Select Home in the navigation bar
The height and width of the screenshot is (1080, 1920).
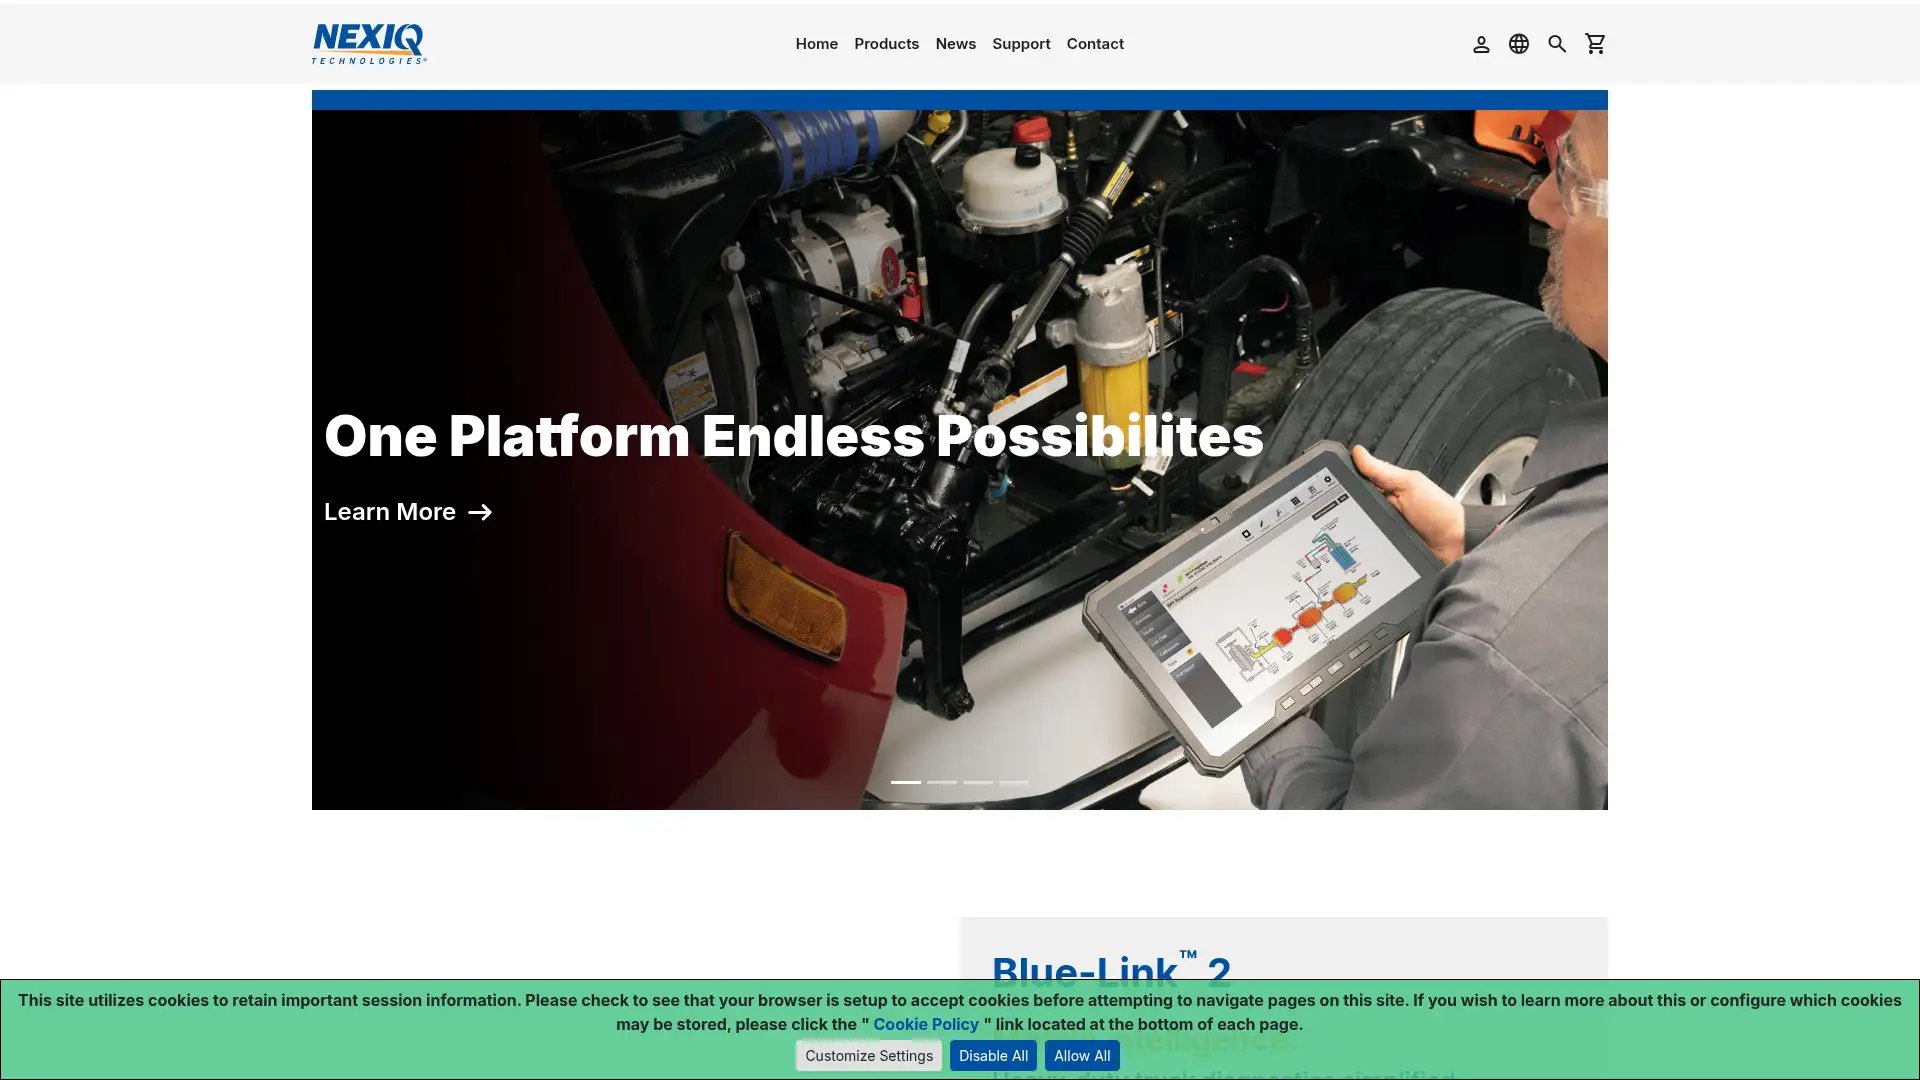click(x=816, y=43)
